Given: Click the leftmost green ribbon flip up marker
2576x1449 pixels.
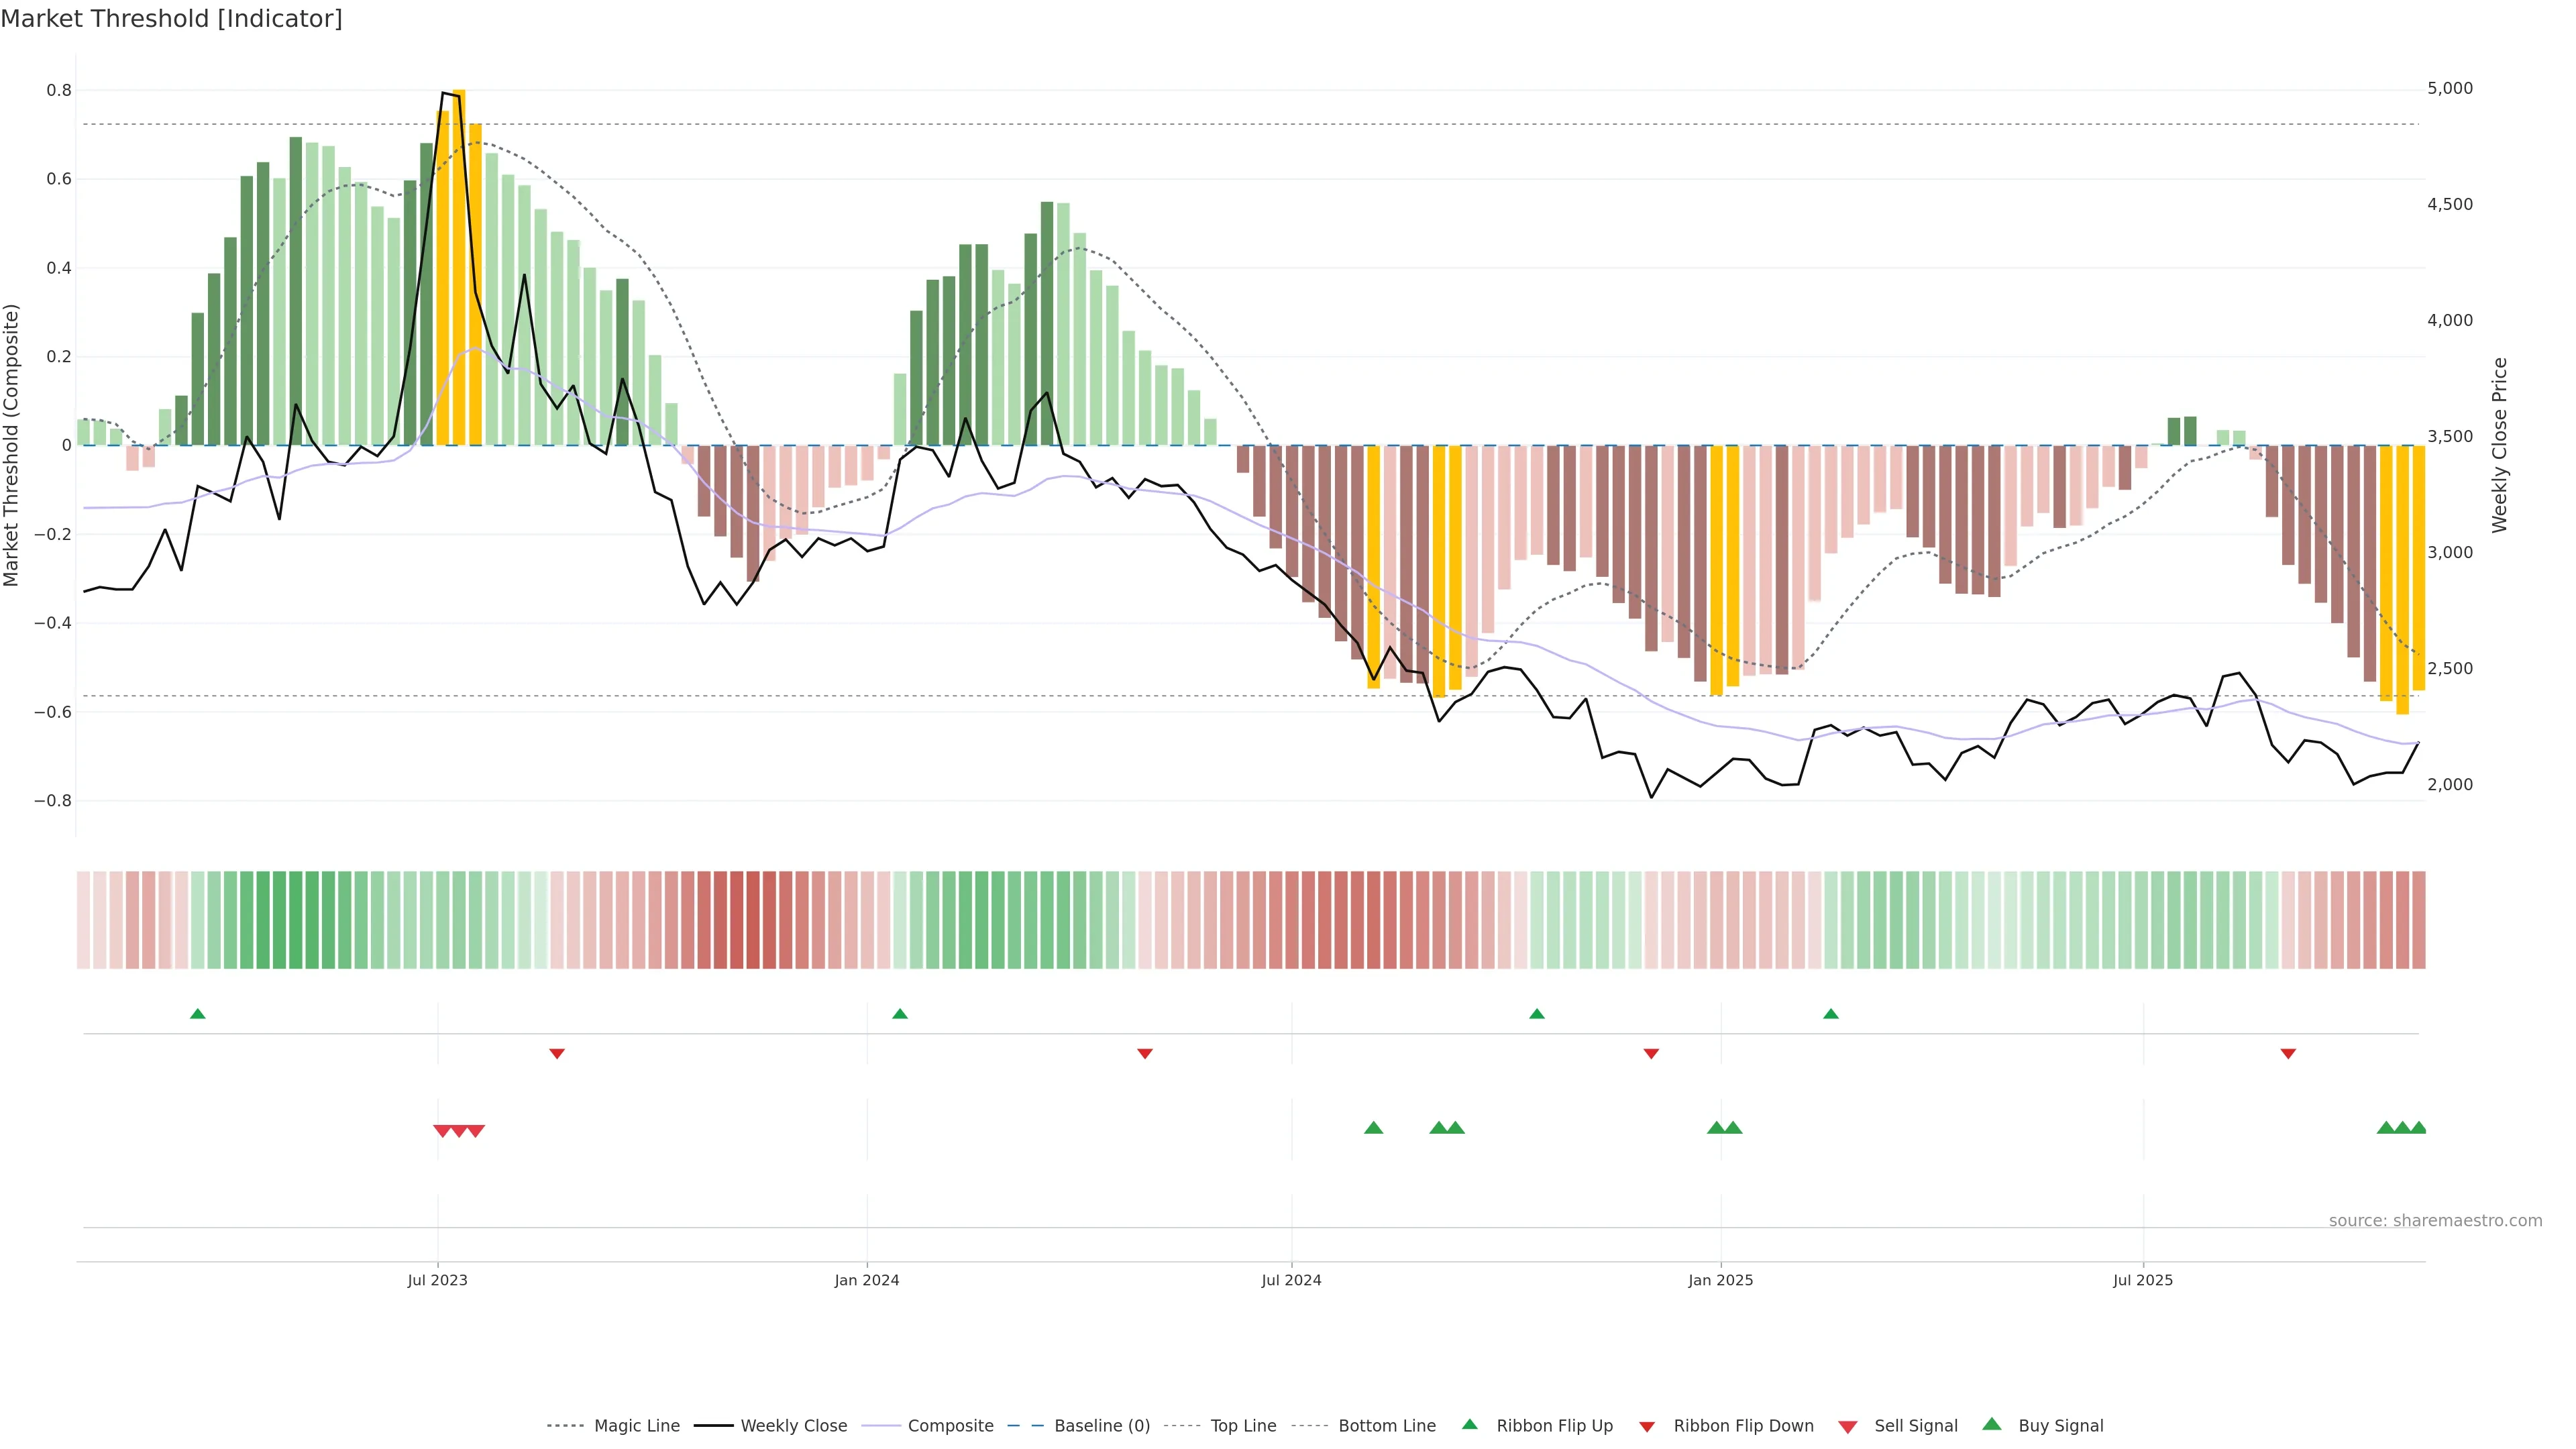Looking at the screenshot, I should [198, 1014].
